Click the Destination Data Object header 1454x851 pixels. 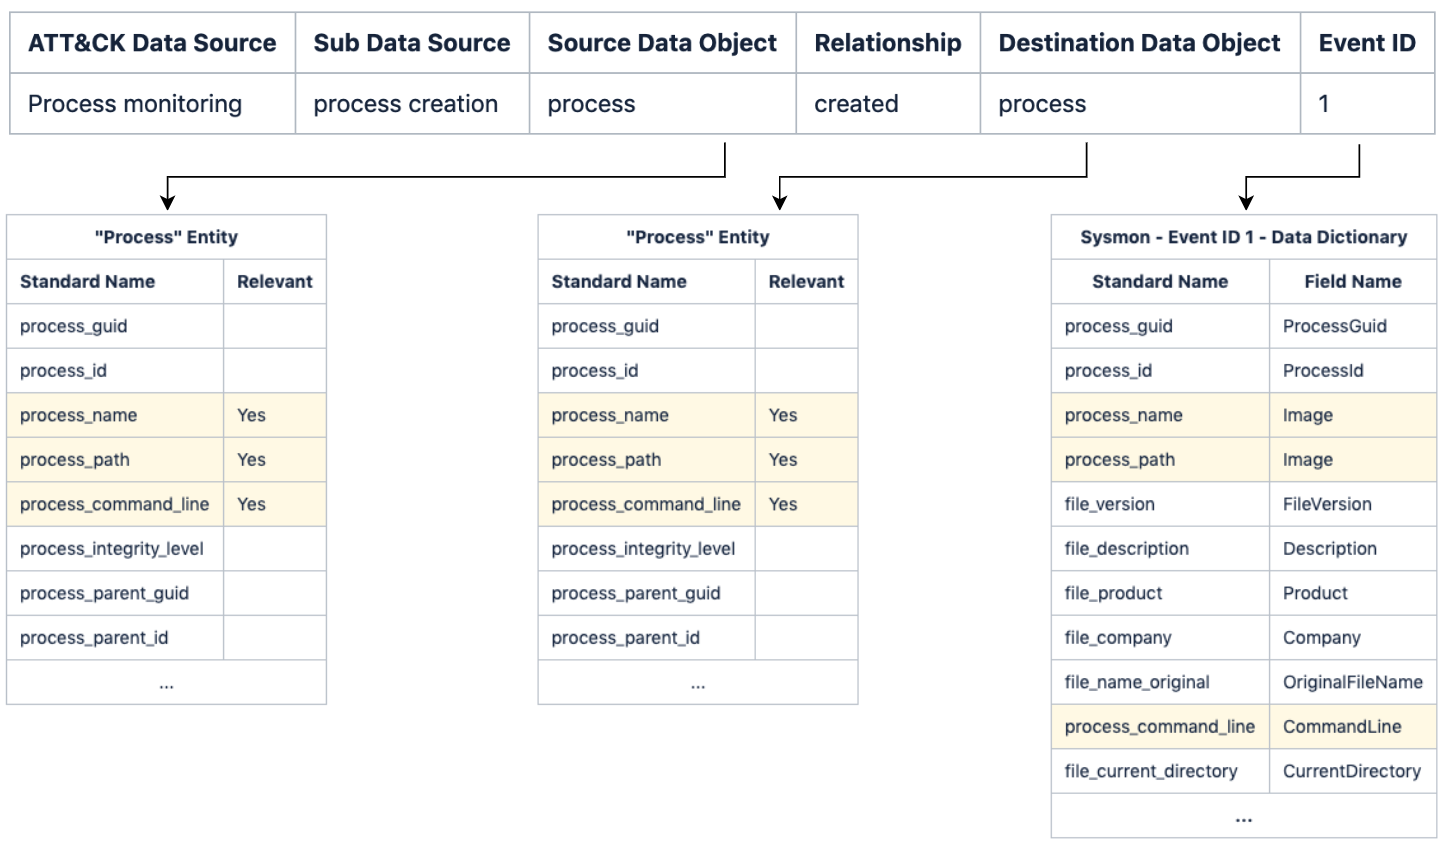click(x=1139, y=43)
